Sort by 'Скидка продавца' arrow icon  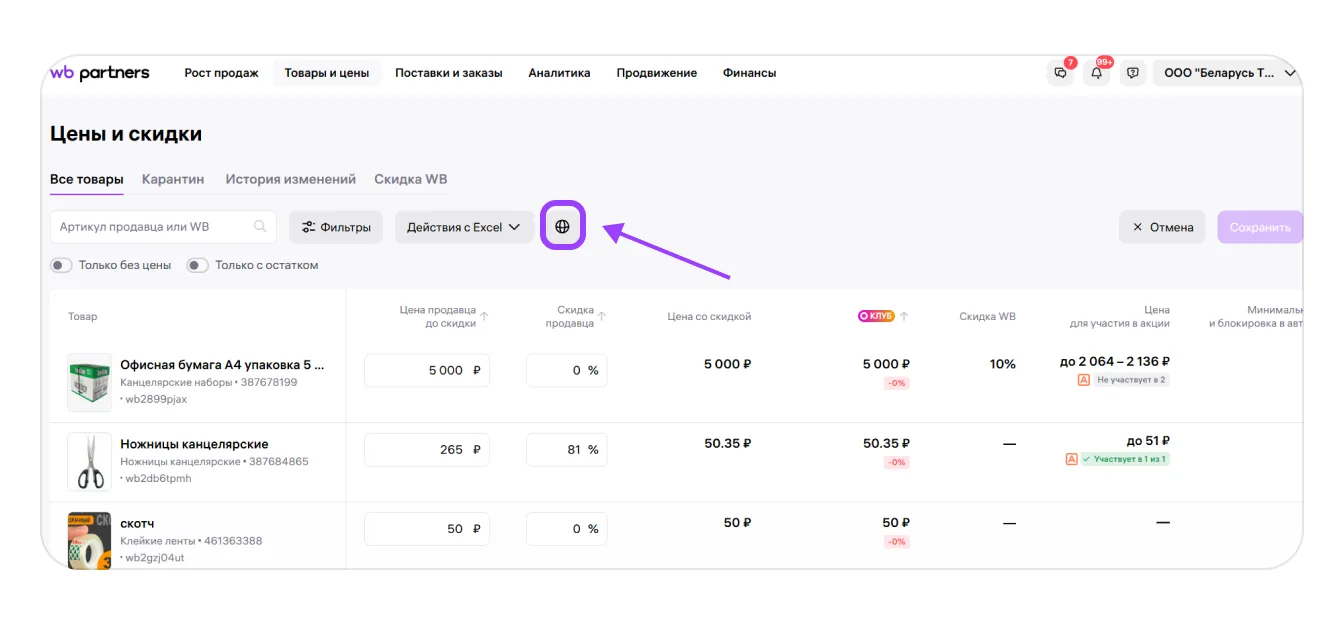tap(602, 317)
